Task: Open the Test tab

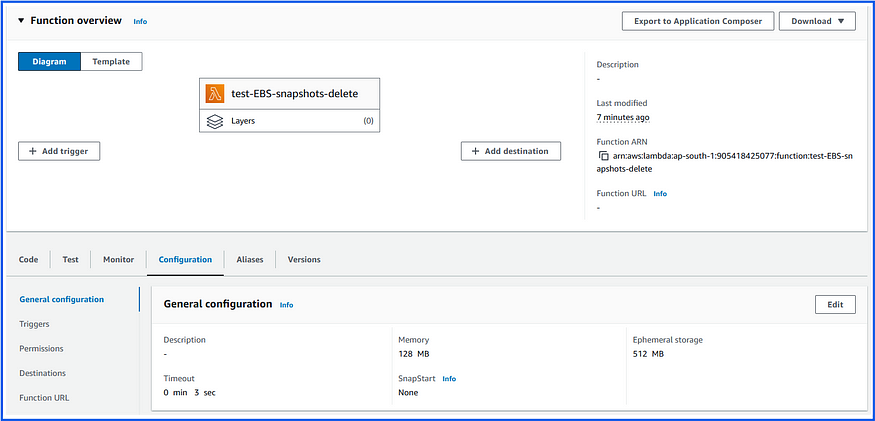Action: (70, 260)
